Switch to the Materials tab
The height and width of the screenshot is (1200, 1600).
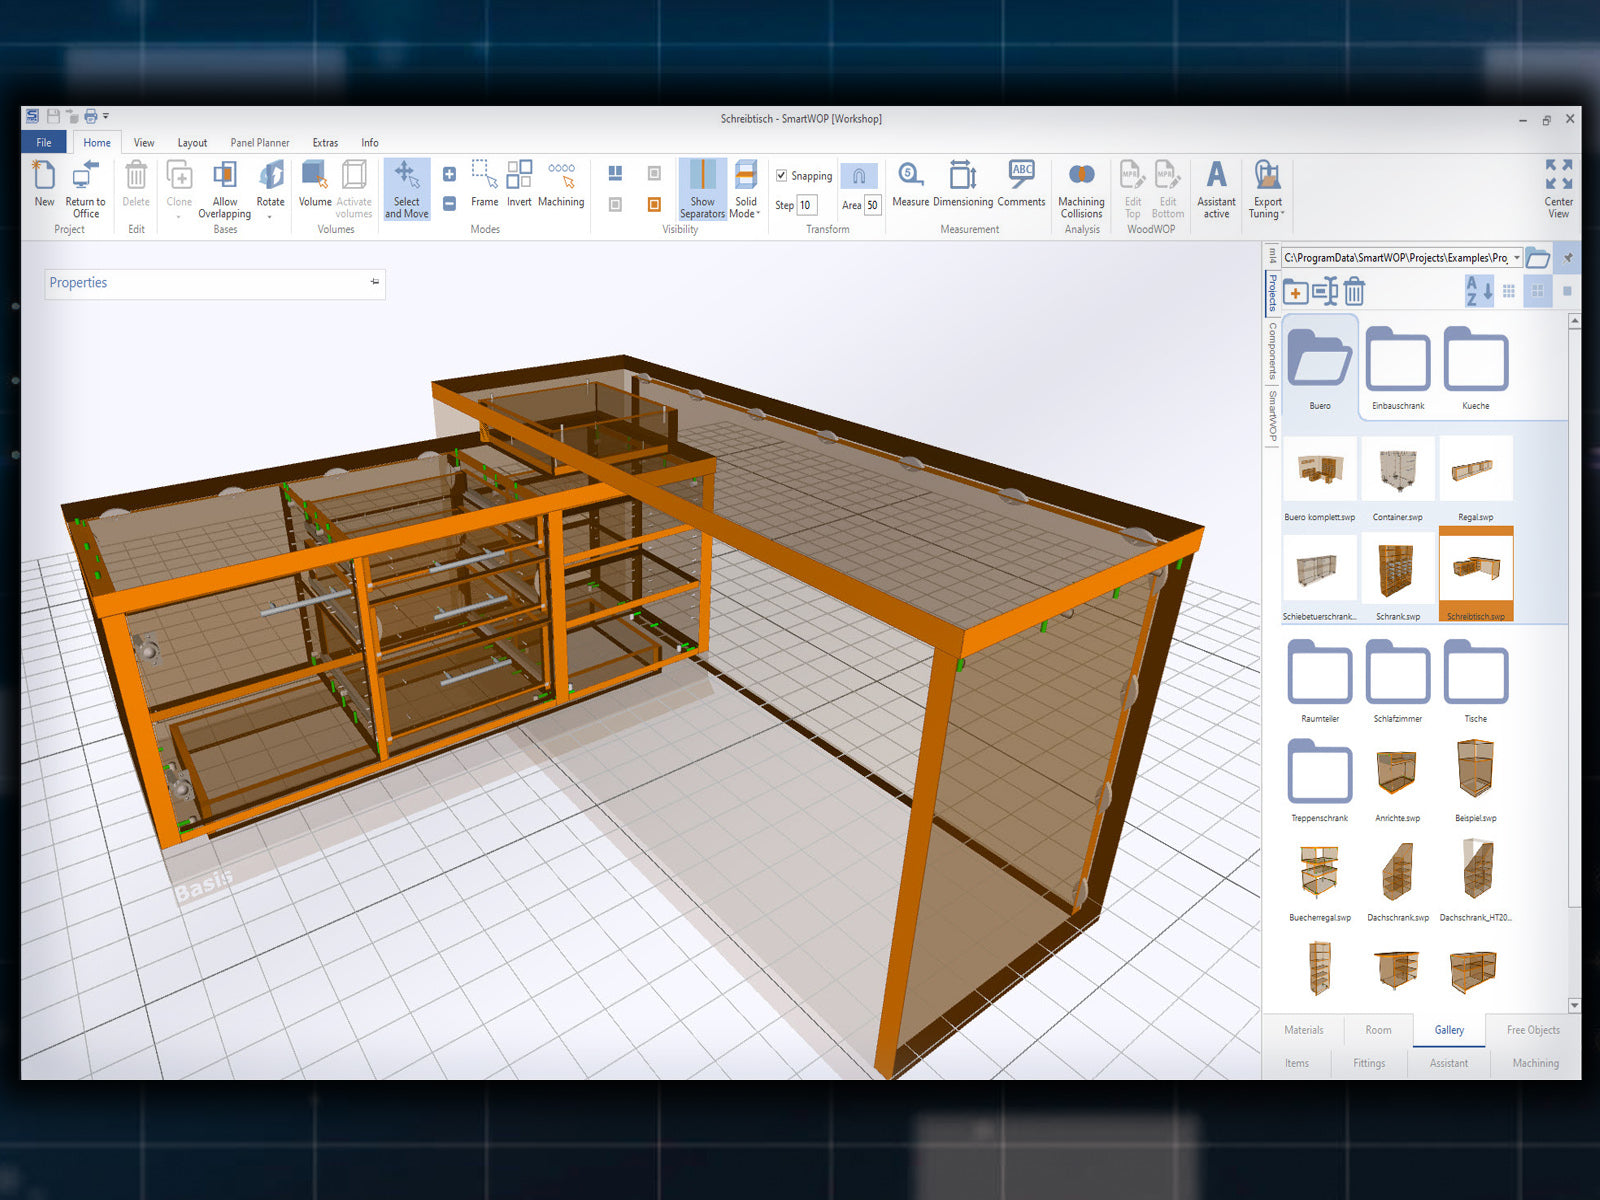pos(1303,1030)
